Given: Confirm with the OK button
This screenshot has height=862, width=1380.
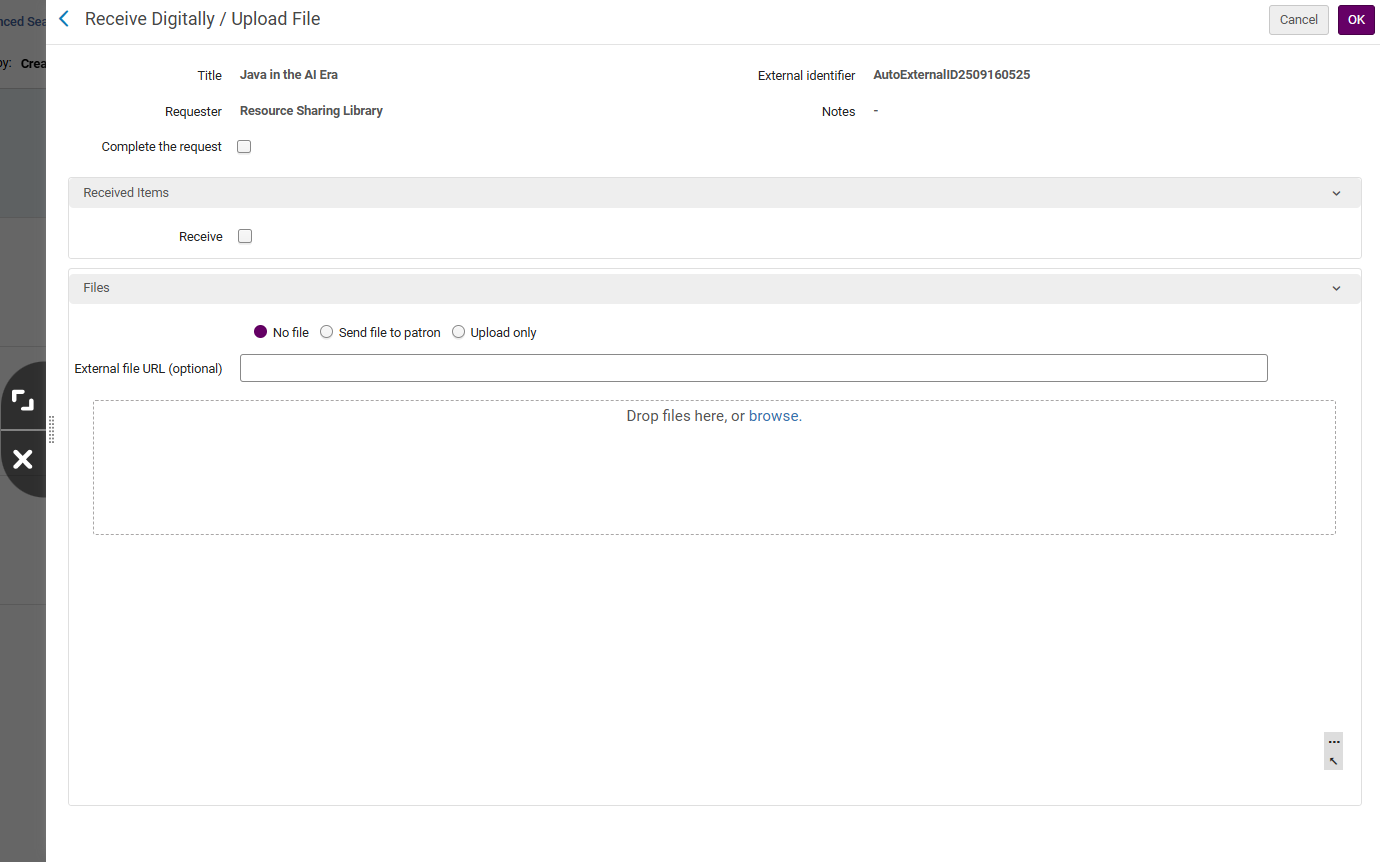Looking at the screenshot, I should tap(1356, 20).
